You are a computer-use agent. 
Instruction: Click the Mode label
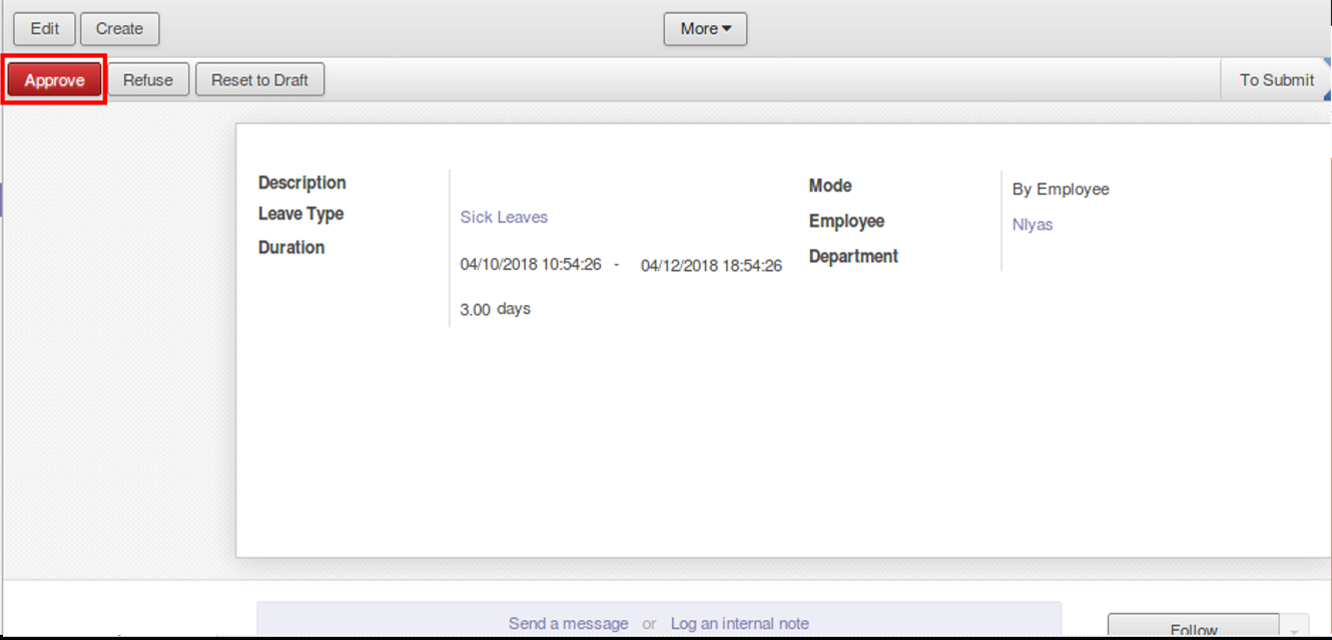[x=830, y=186]
